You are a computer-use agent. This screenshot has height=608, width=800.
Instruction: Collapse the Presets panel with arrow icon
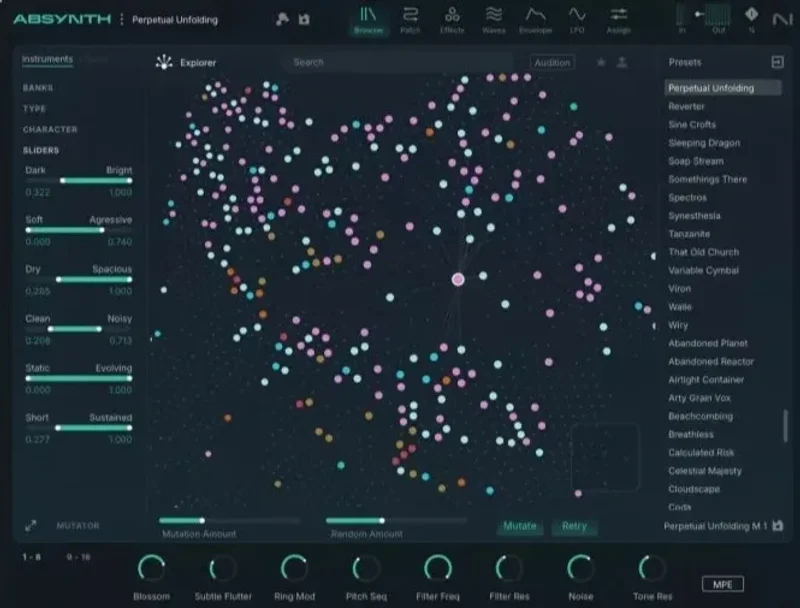click(x=777, y=62)
